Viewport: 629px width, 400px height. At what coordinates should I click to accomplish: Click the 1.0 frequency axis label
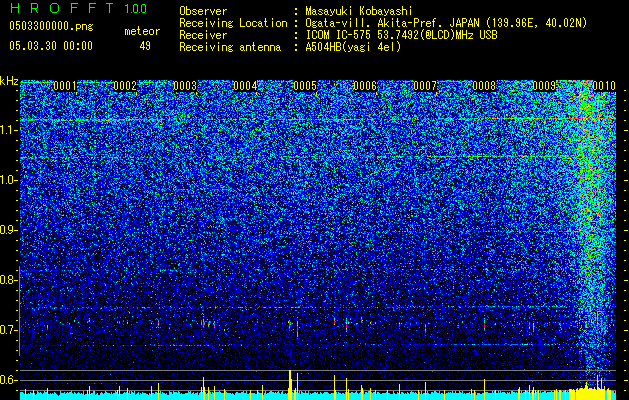(x=8, y=180)
